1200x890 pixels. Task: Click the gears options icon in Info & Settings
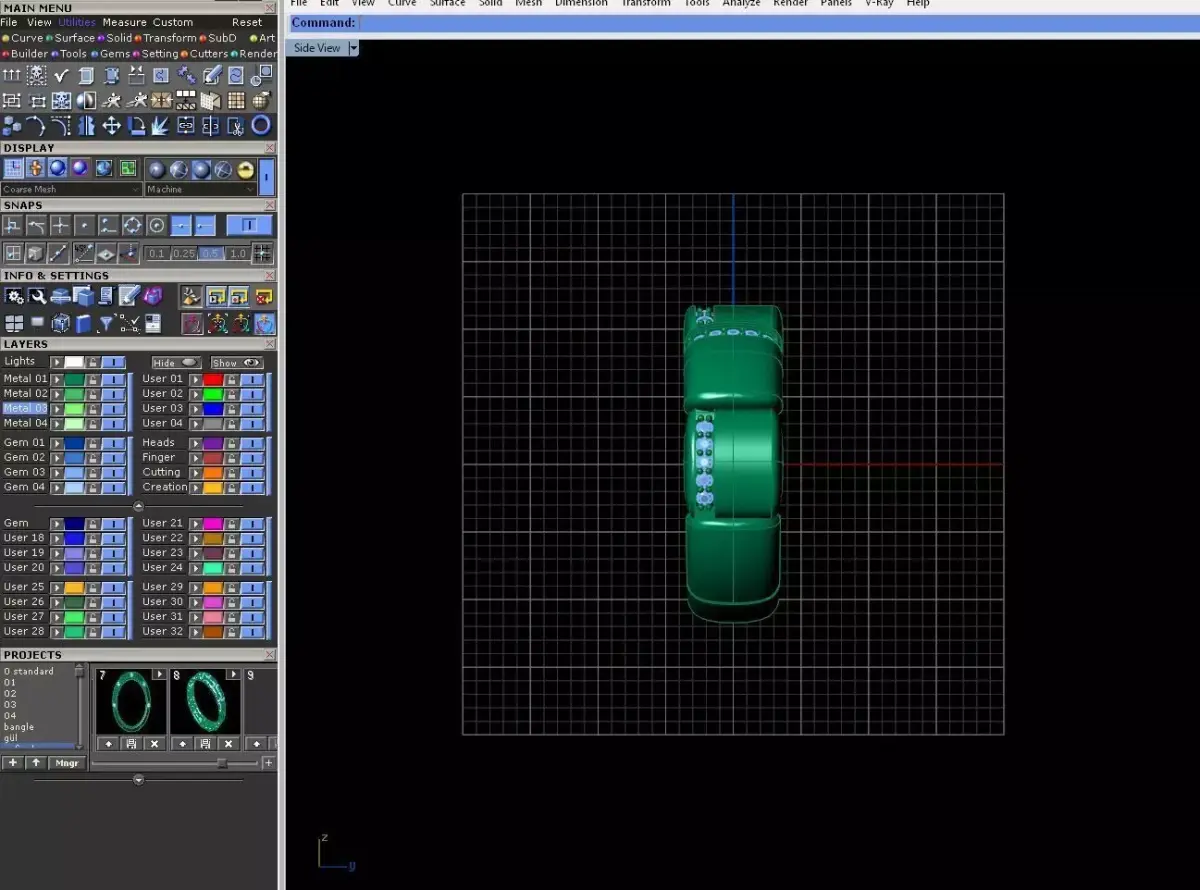tap(14, 296)
